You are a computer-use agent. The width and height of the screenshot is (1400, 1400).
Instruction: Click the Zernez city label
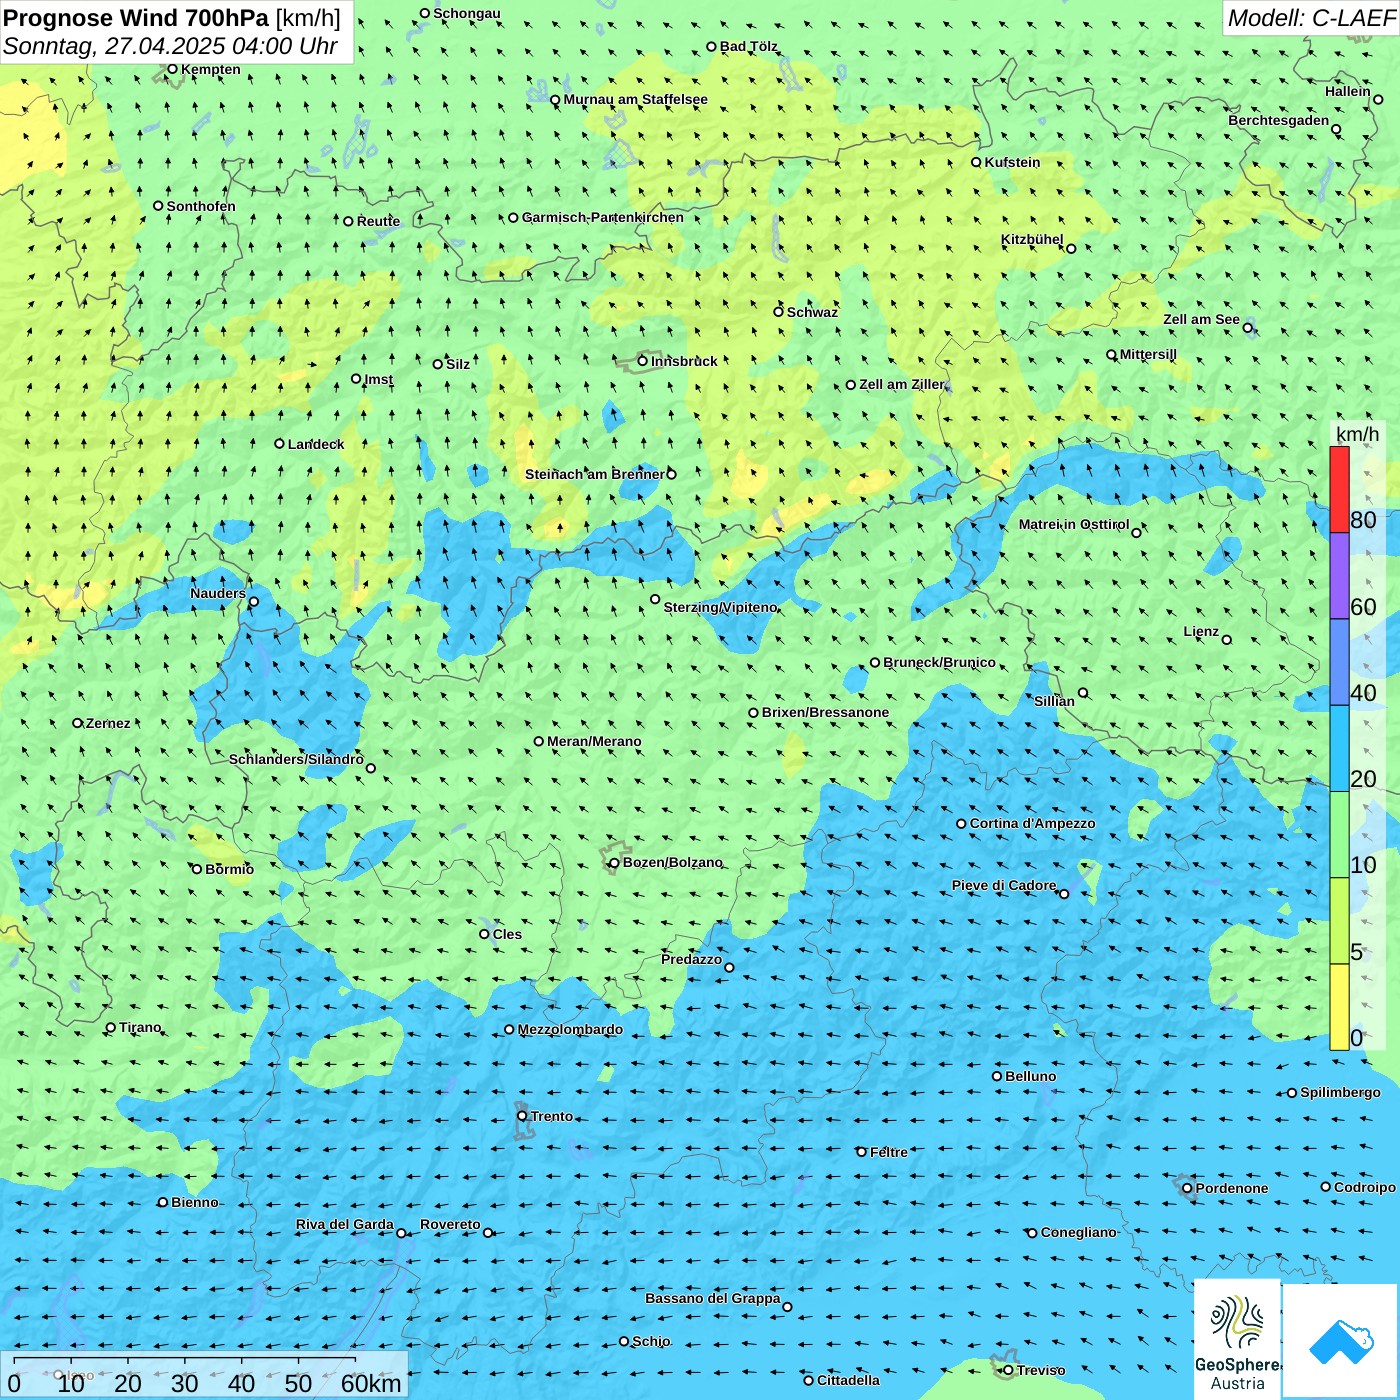[x=108, y=723]
